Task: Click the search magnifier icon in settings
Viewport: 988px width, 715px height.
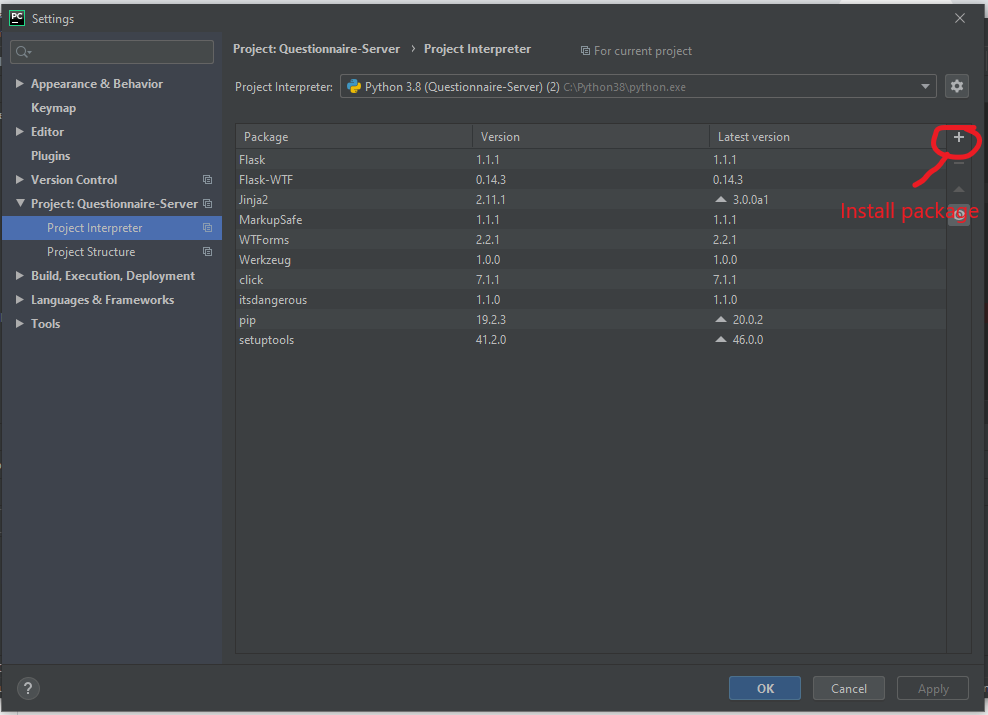Action: point(23,52)
